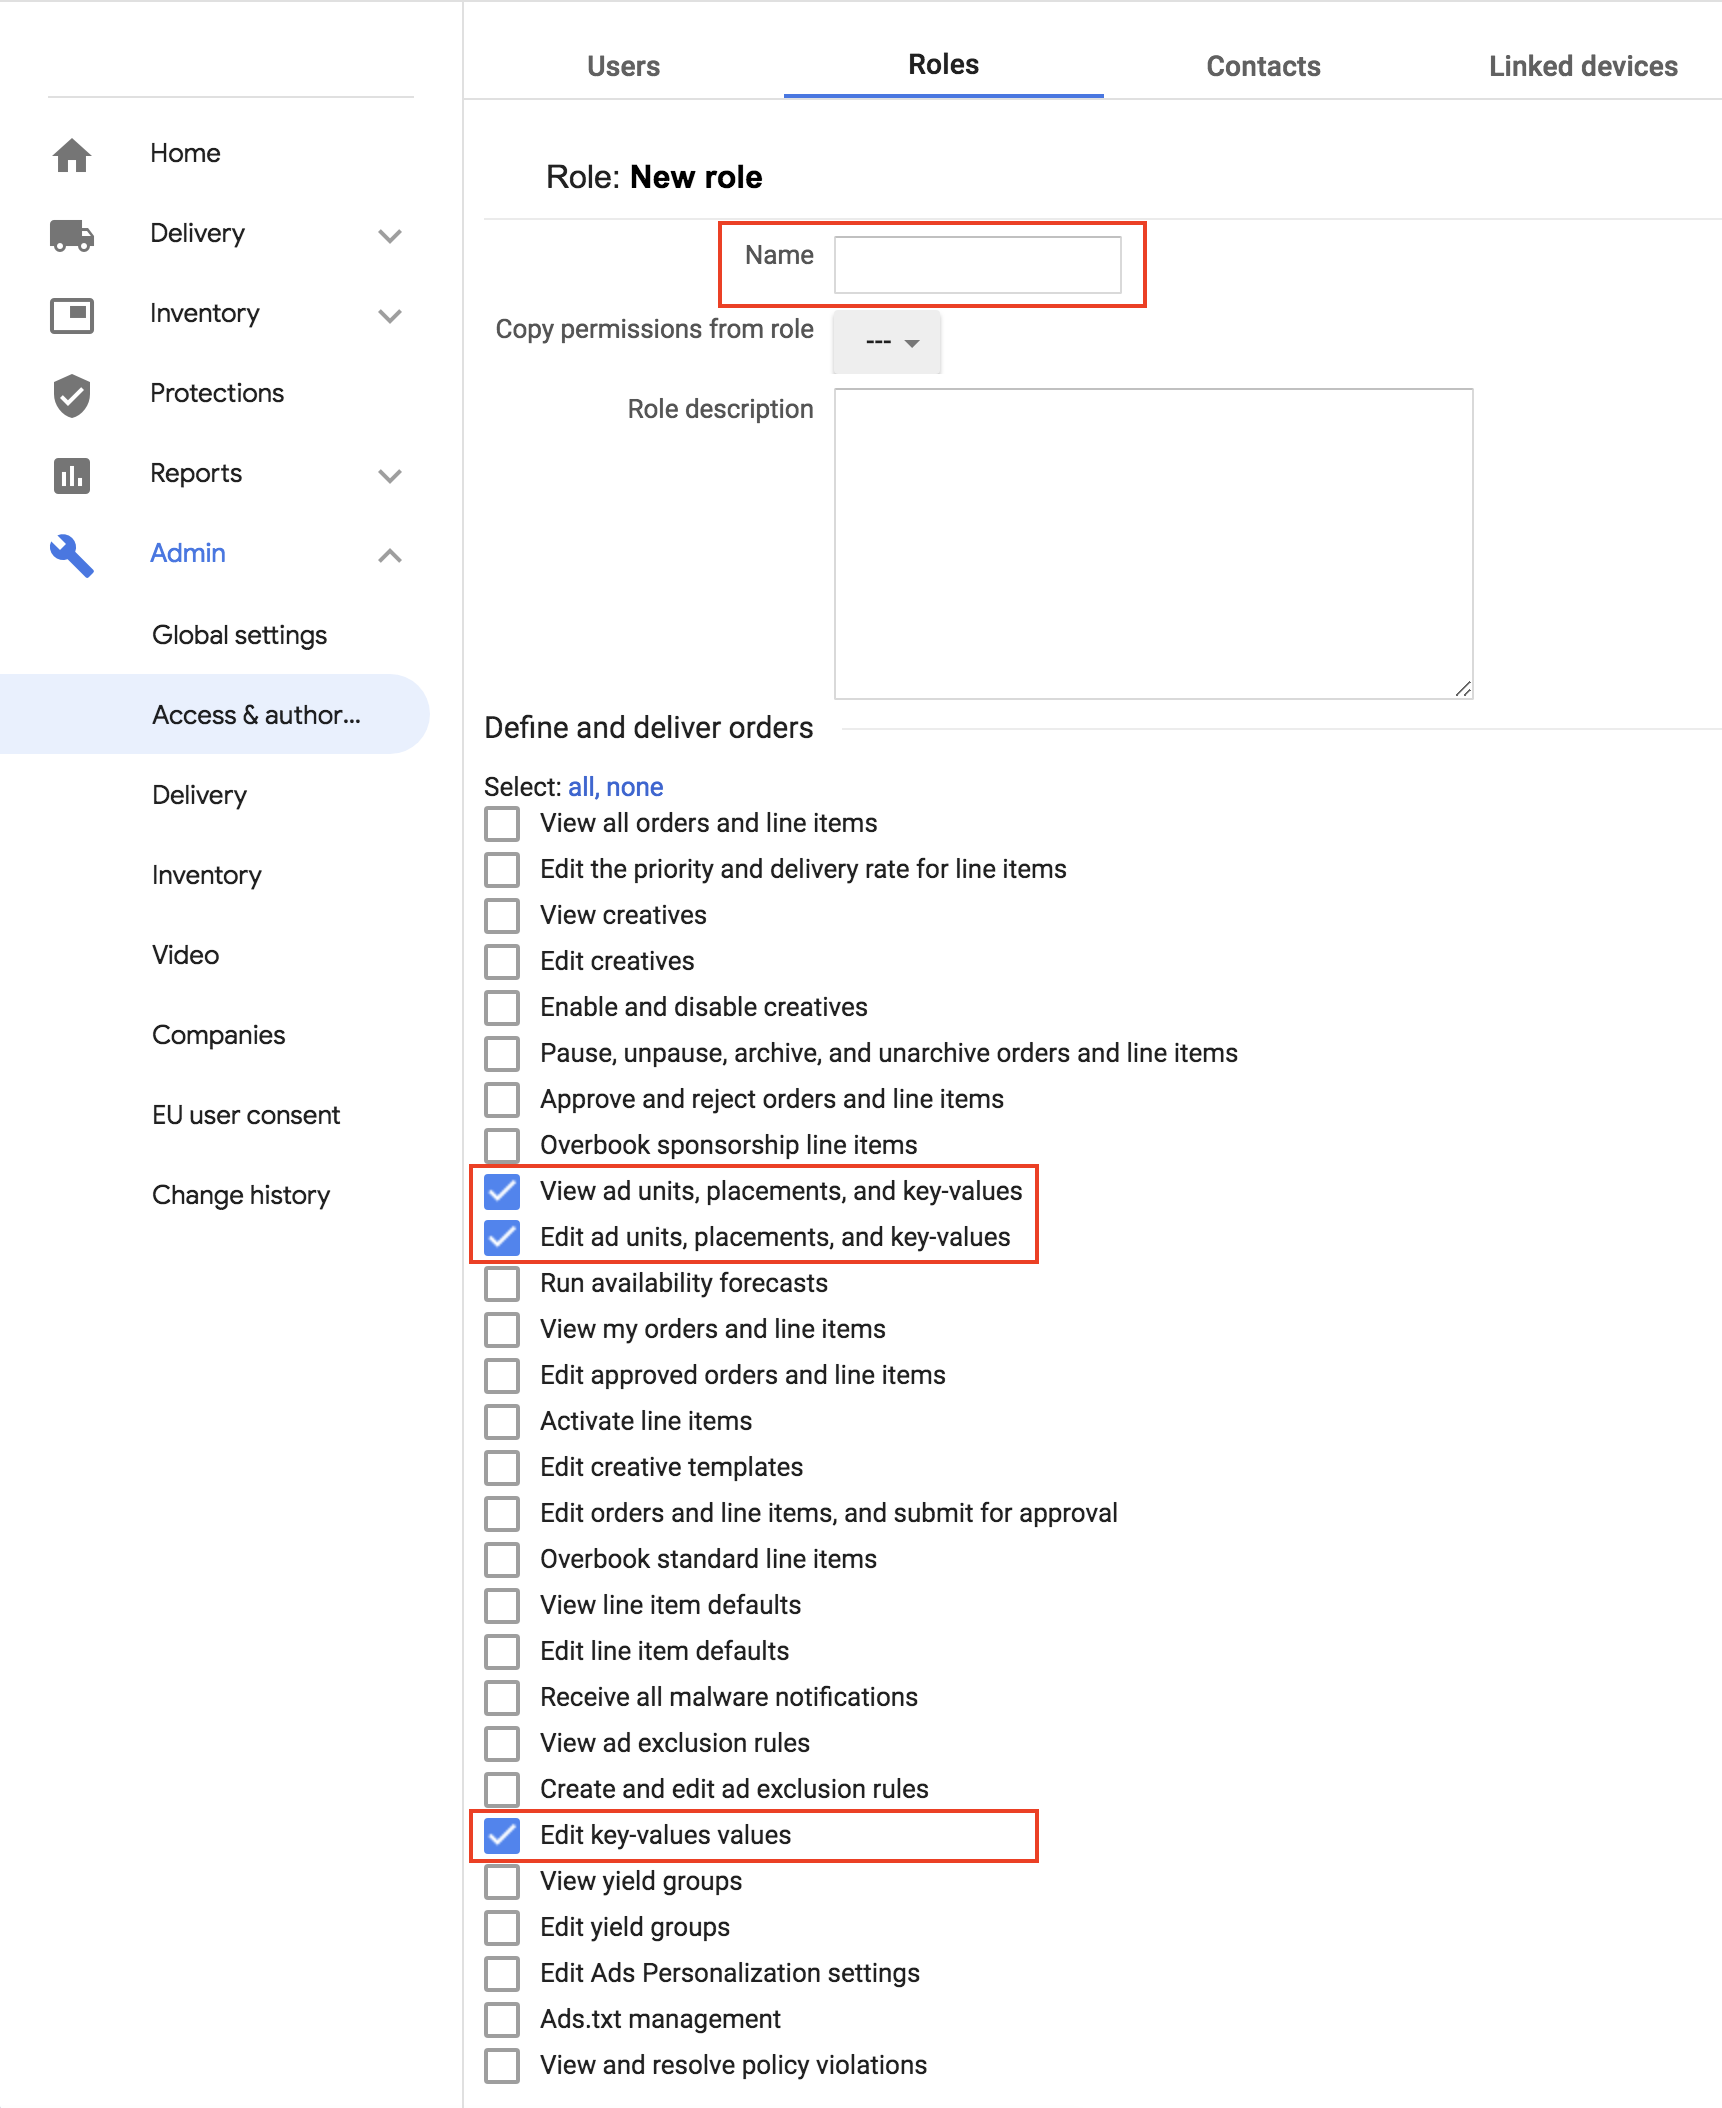
Task: Select the Roles tab
Action: [x=943, y=64]
